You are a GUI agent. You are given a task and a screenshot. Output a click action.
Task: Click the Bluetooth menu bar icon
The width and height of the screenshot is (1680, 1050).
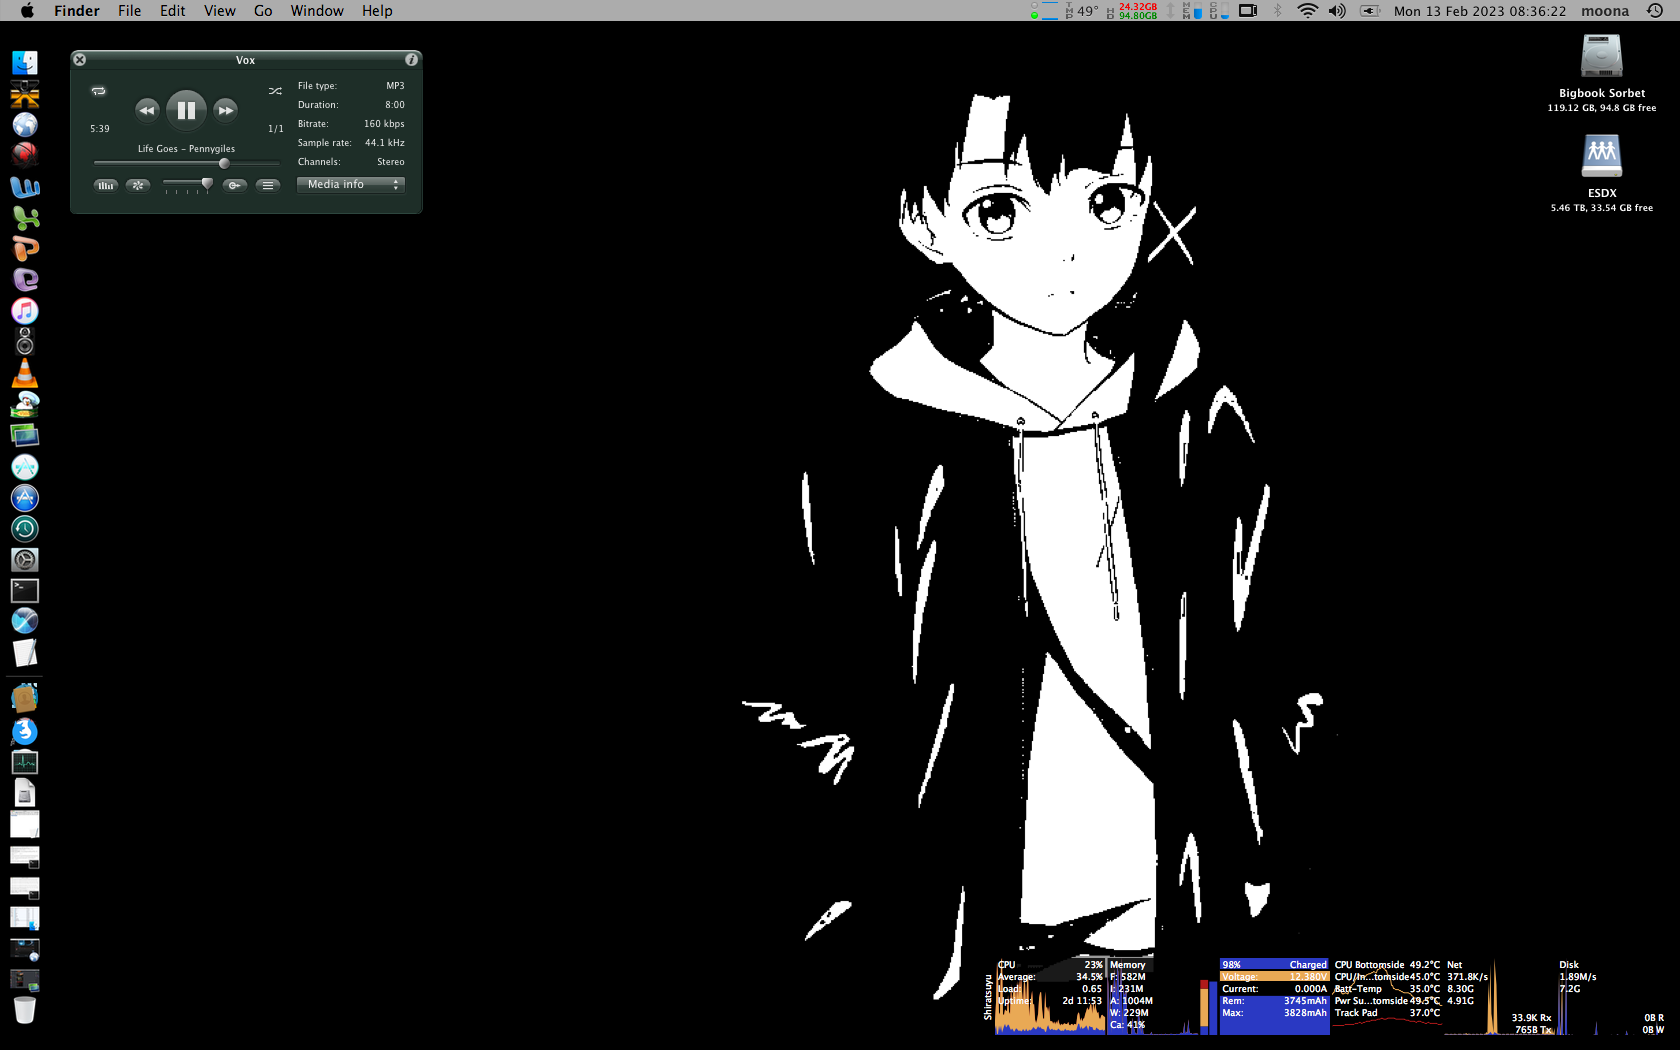1277,11
